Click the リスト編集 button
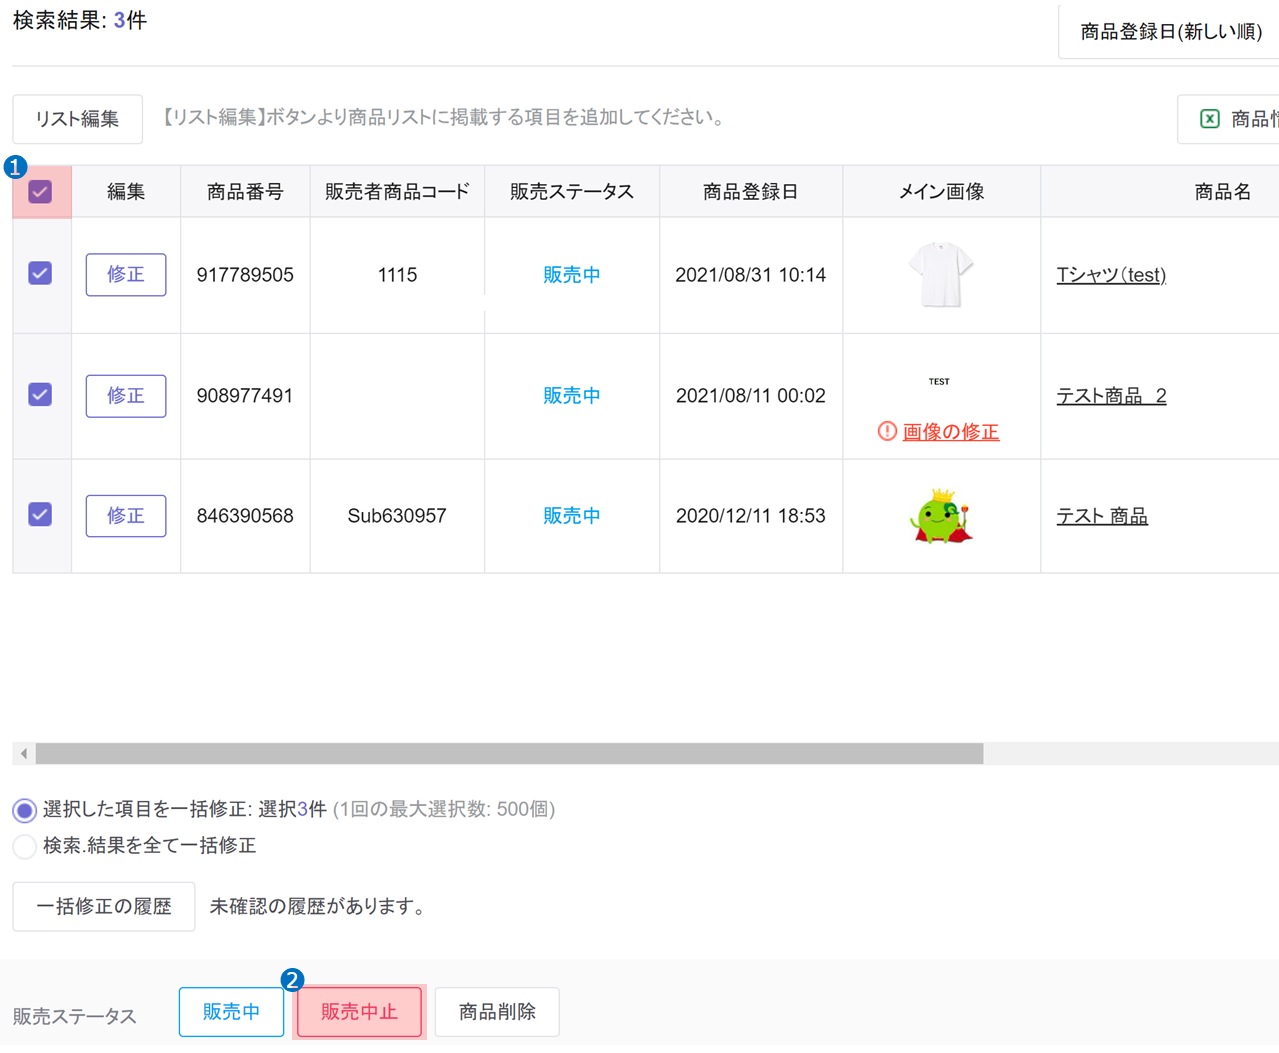This screenshot has width=1279, height=1053. point(77,118)
